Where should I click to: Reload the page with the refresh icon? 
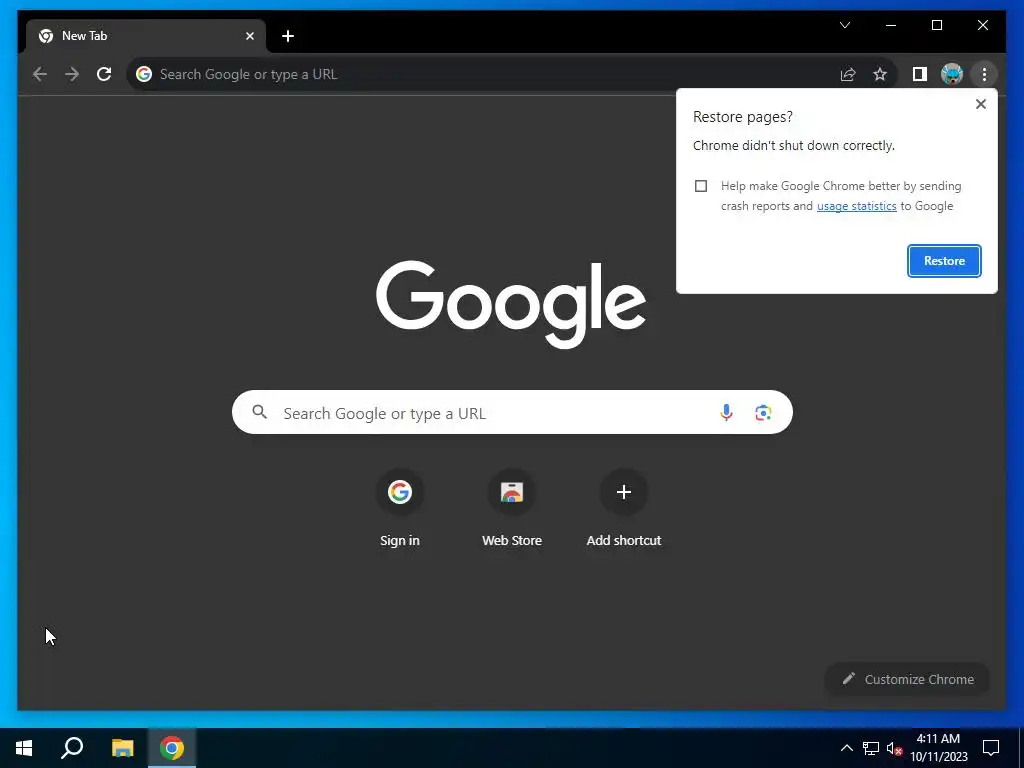104,74
